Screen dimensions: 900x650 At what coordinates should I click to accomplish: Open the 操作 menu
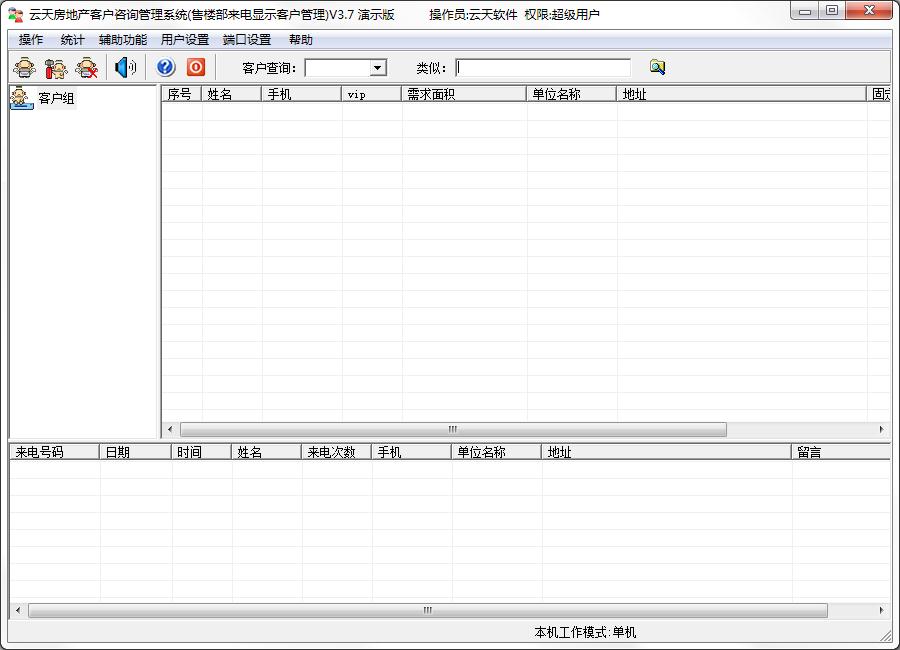tap(30, 40)
